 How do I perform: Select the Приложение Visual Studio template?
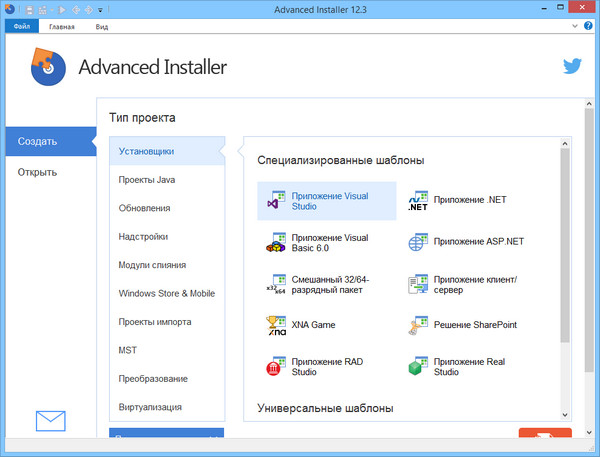[x=326, y=200]
